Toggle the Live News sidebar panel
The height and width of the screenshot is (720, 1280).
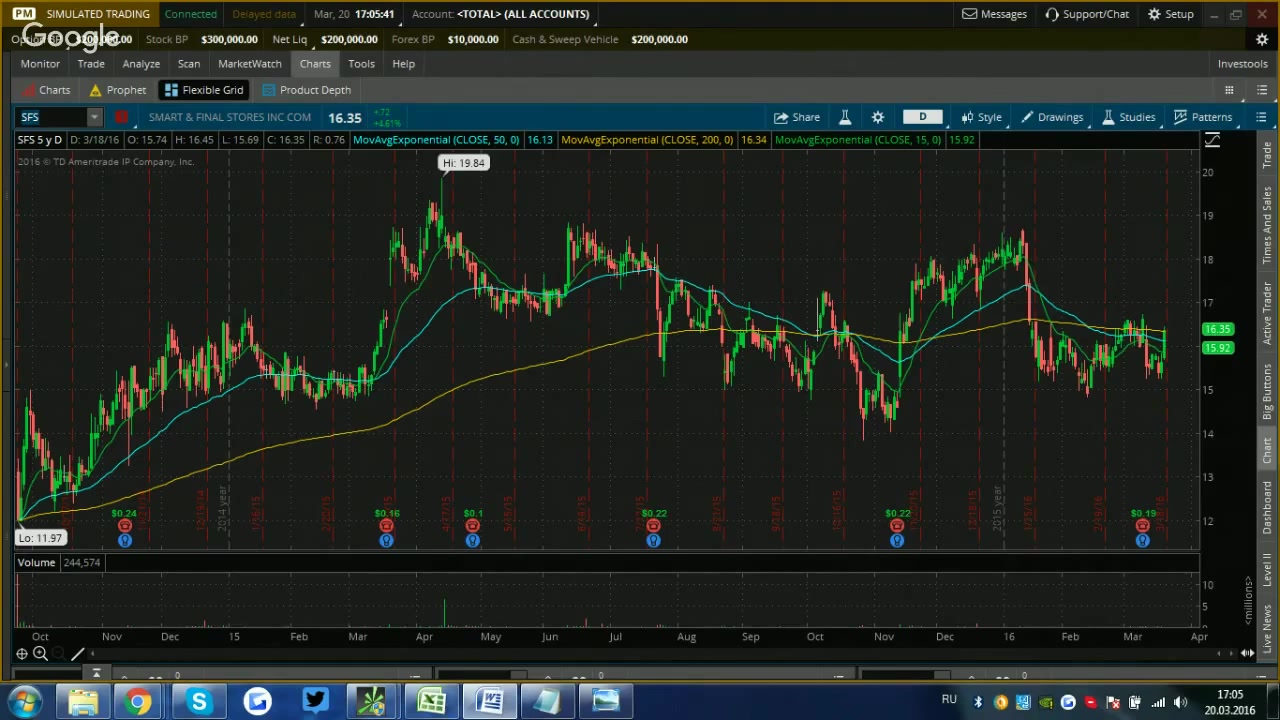click(1267, 628)
